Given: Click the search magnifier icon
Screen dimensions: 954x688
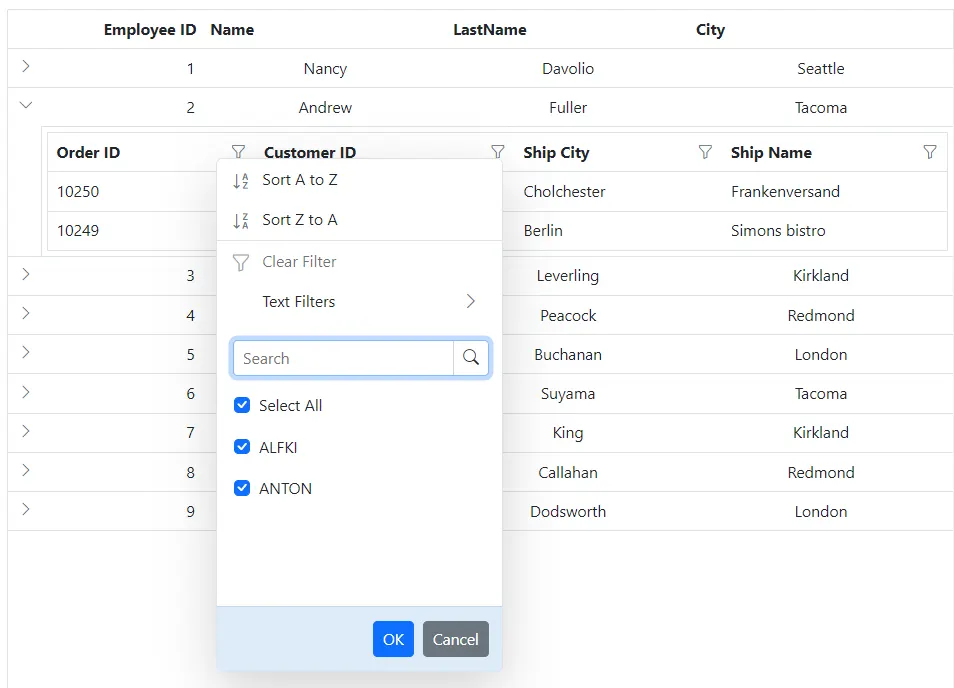Looking at the screenshot, I should (471, 357).
